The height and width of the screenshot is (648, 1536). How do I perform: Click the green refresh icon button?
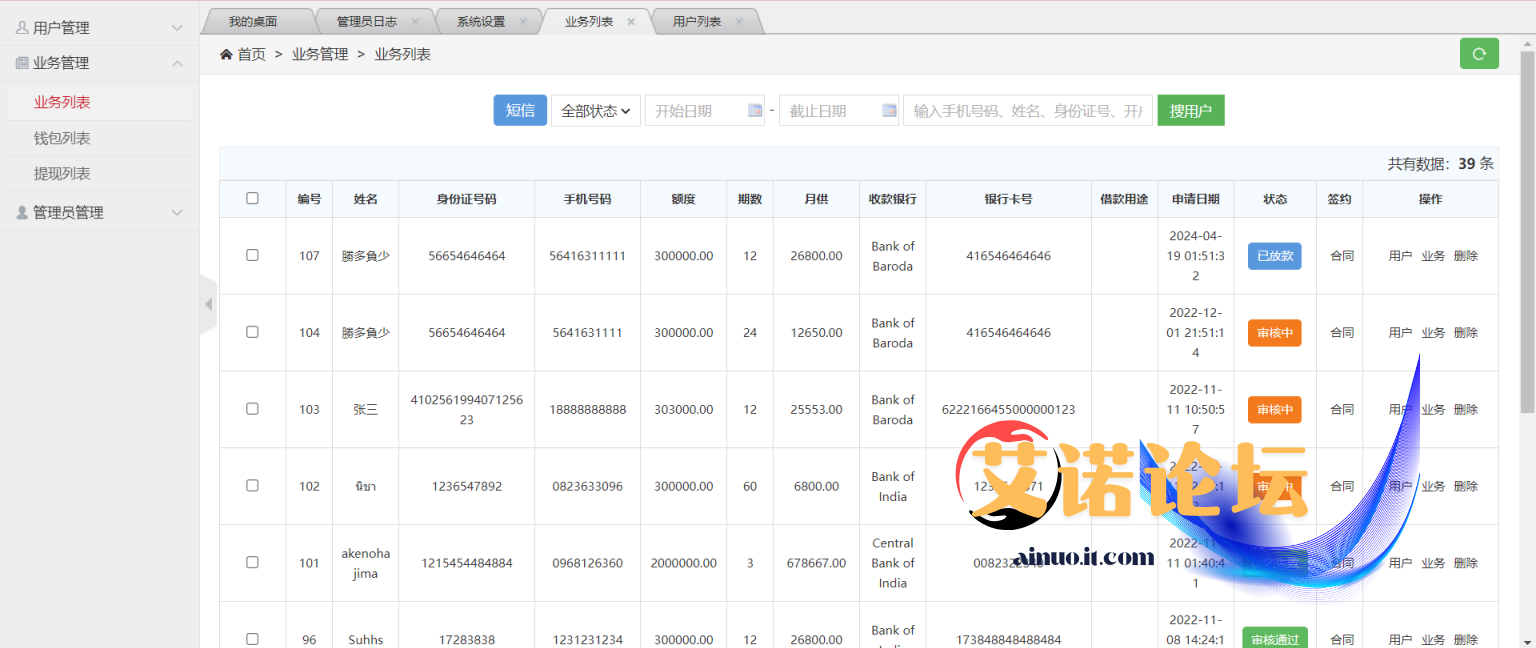coord(1479,54)
